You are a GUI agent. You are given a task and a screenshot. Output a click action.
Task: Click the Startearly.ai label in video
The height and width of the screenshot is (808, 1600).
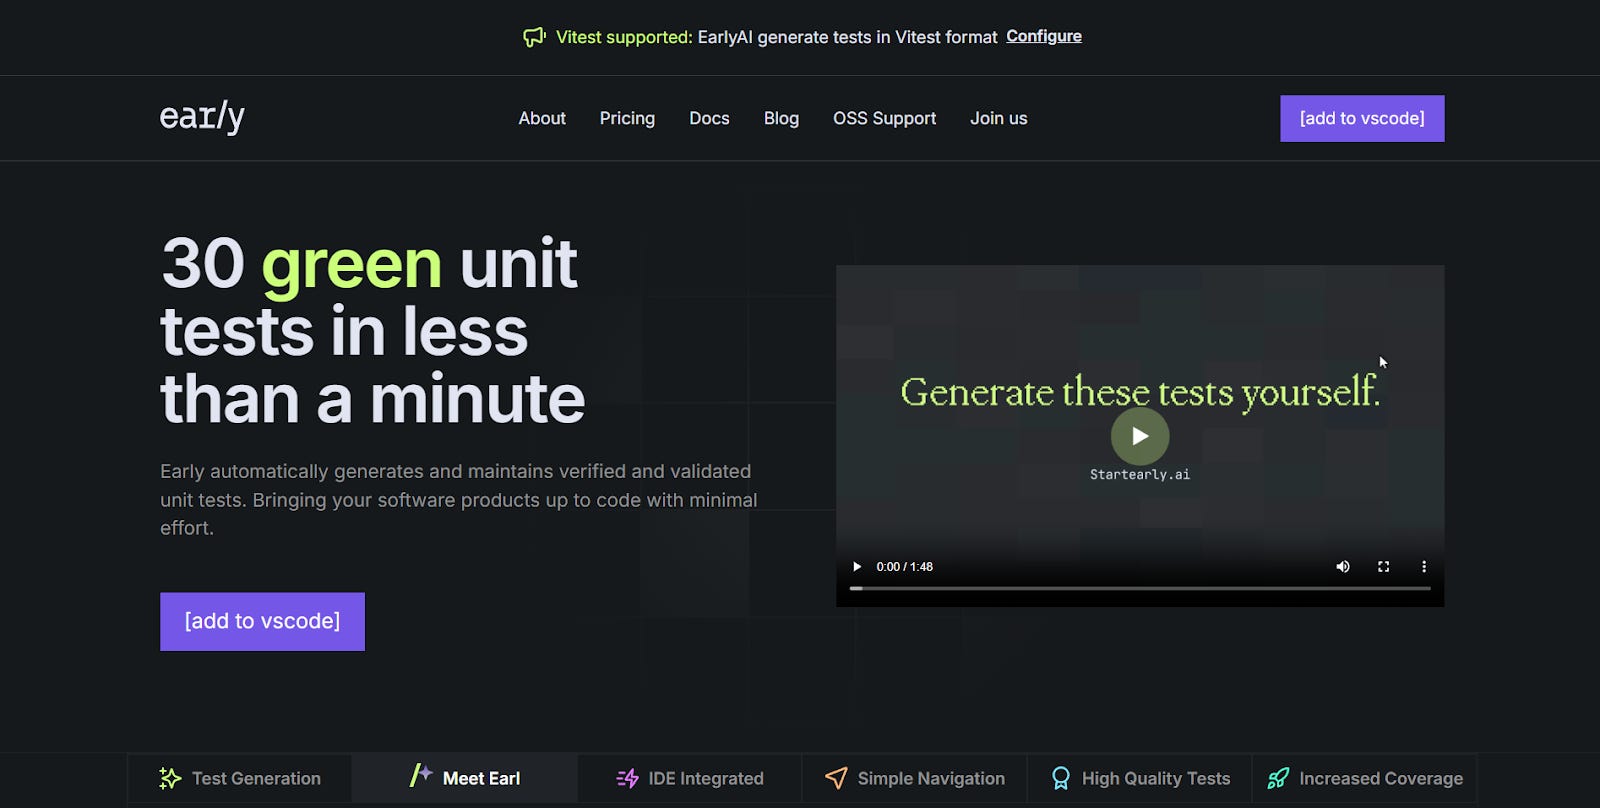point(1140,474)
